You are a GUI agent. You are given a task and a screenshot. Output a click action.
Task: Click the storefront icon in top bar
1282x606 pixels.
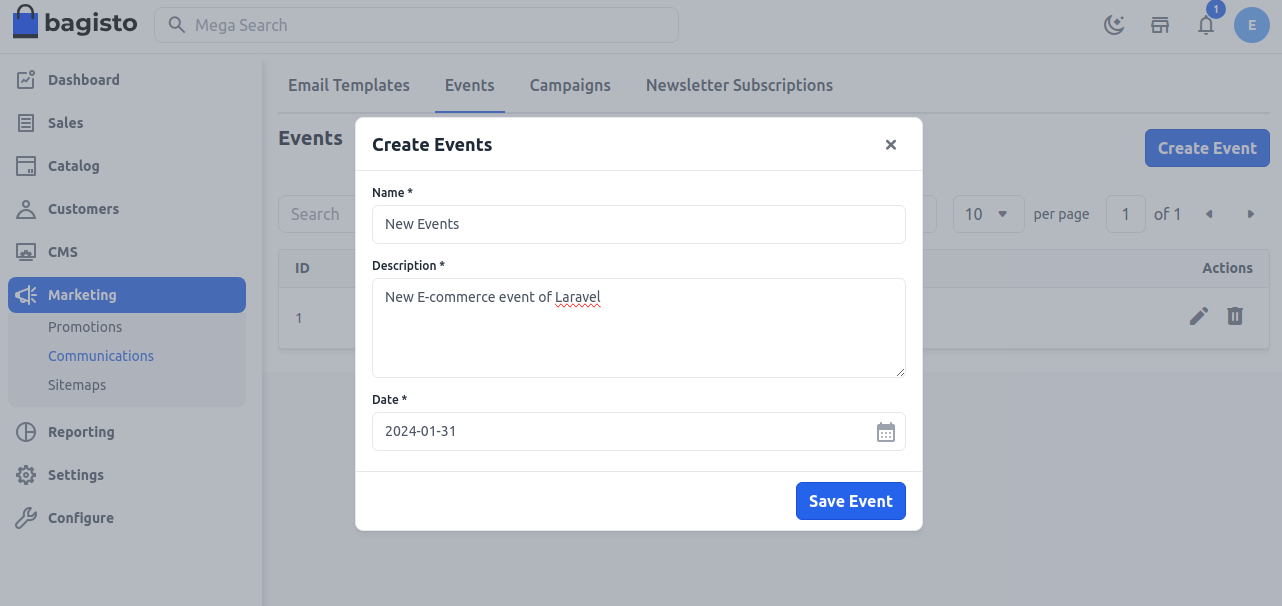pyautogui.click(x=1160, y=25)
